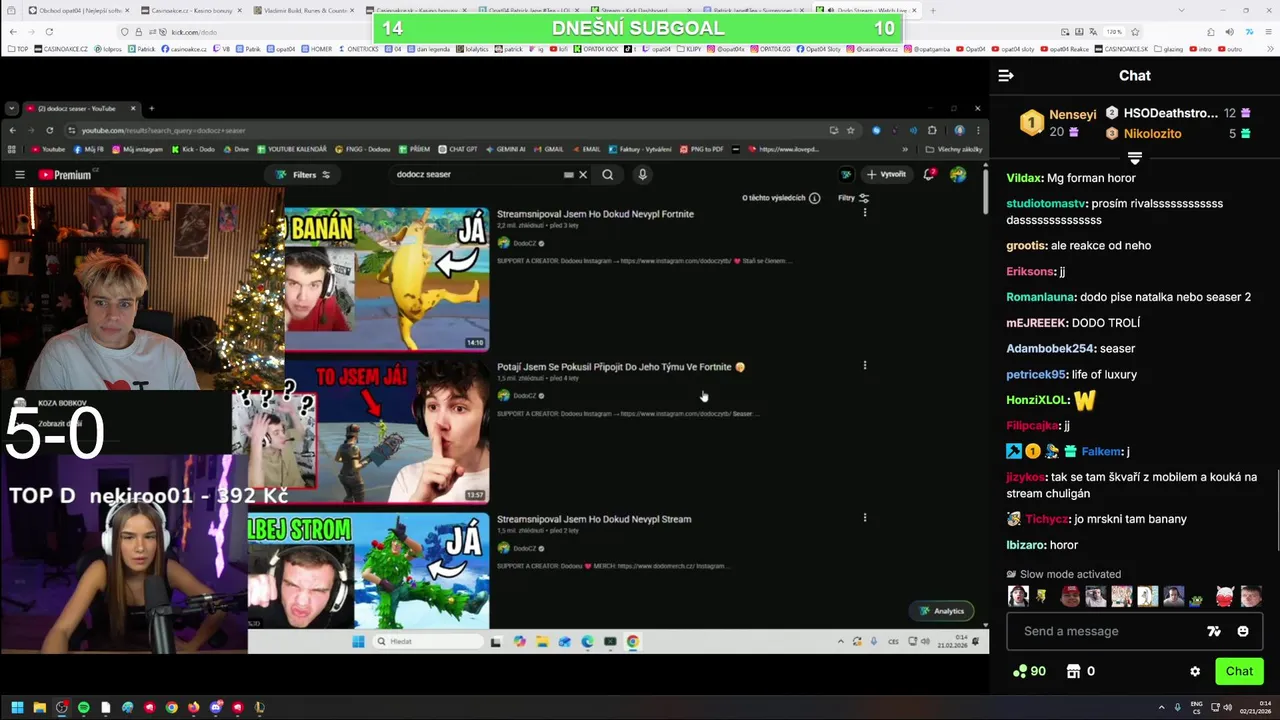The image size is (1280, 720).
Task: Open new tab in inner YouTube browser
Action: pos(151,108)
